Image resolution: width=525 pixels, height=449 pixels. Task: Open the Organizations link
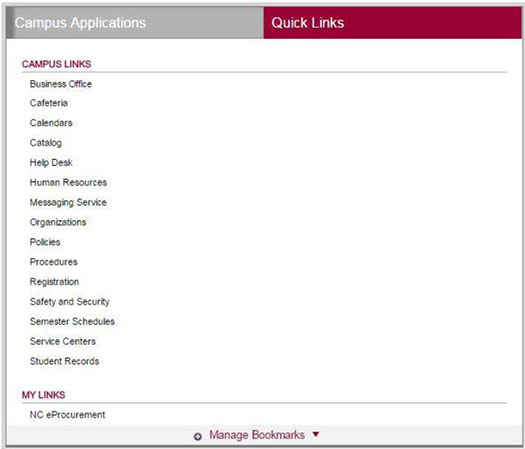point(58,222)
